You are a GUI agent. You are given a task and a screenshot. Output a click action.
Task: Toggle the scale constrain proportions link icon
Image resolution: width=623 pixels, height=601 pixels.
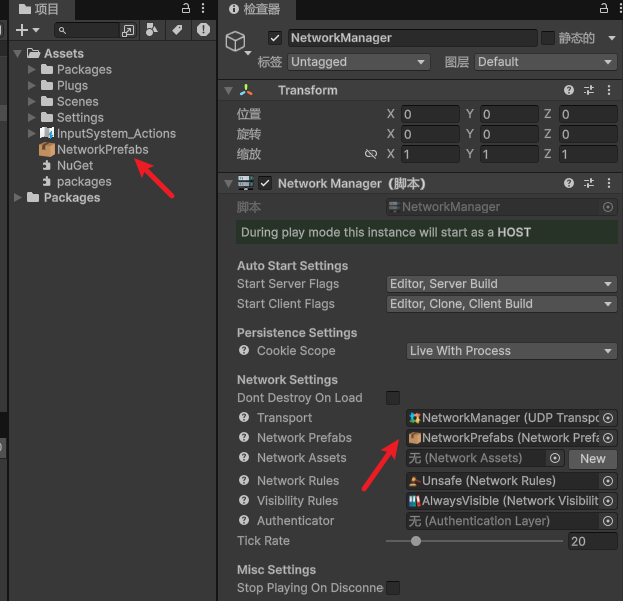pos(371,154)
